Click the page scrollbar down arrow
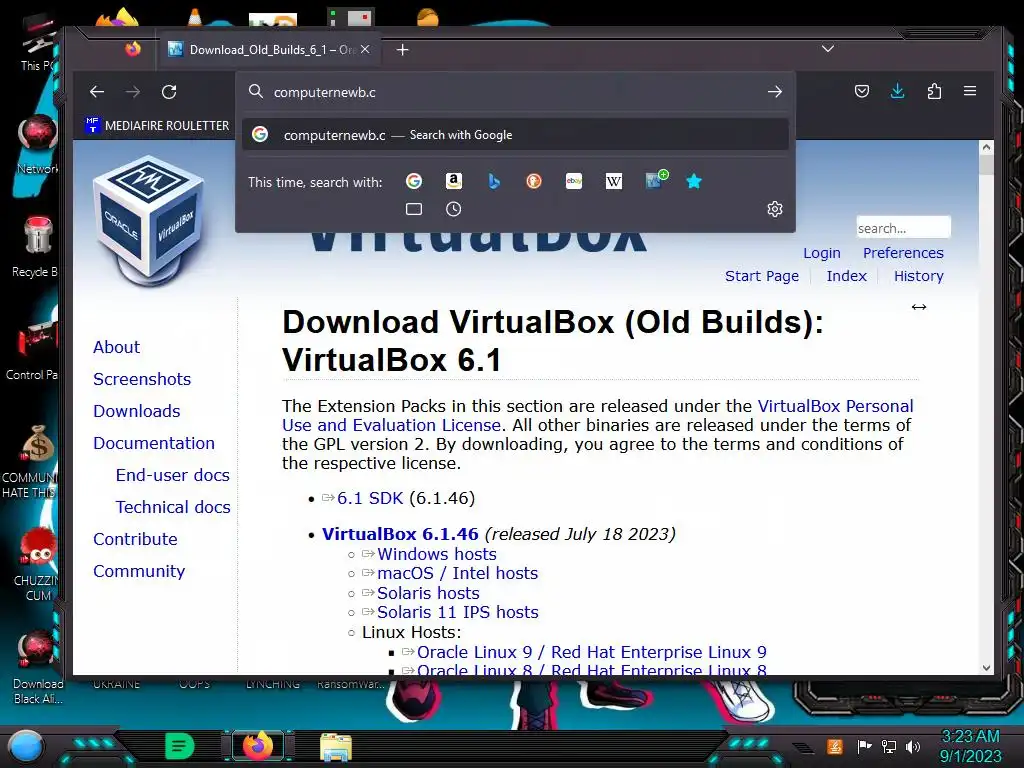 pos(986,667)
